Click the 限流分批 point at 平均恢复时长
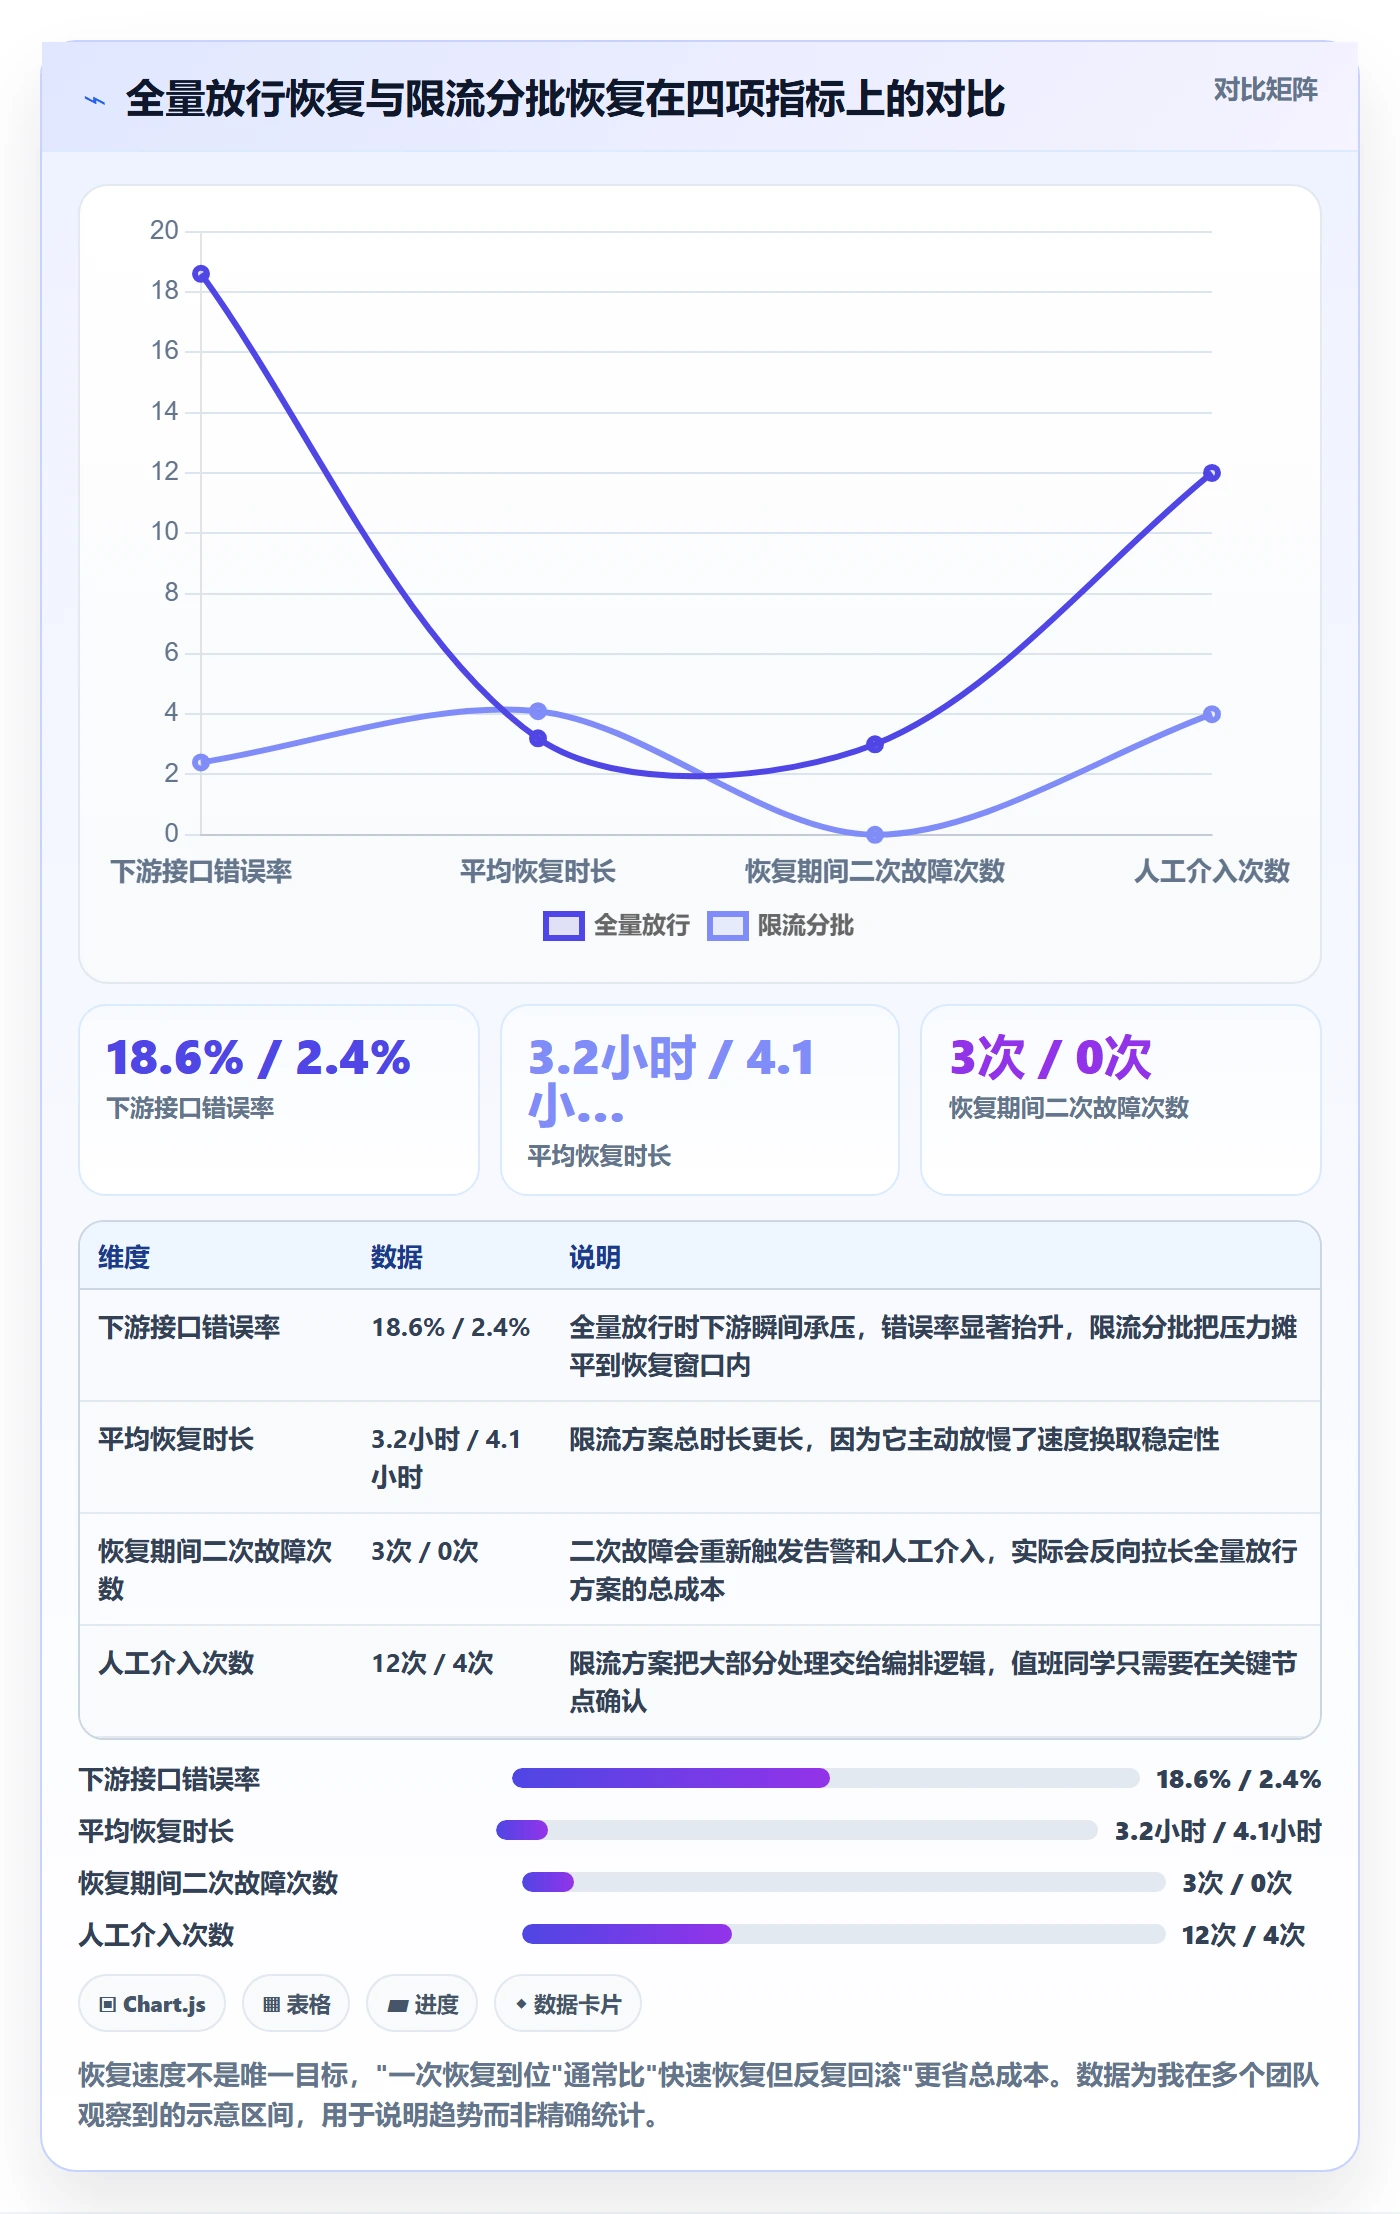 point(538,711)
